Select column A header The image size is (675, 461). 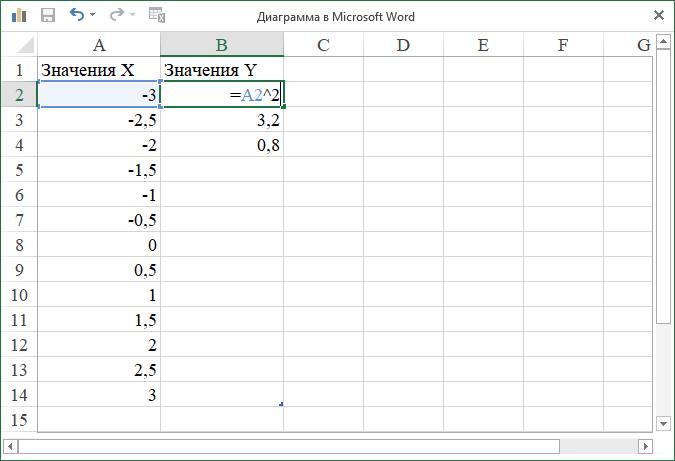point(99,45)
